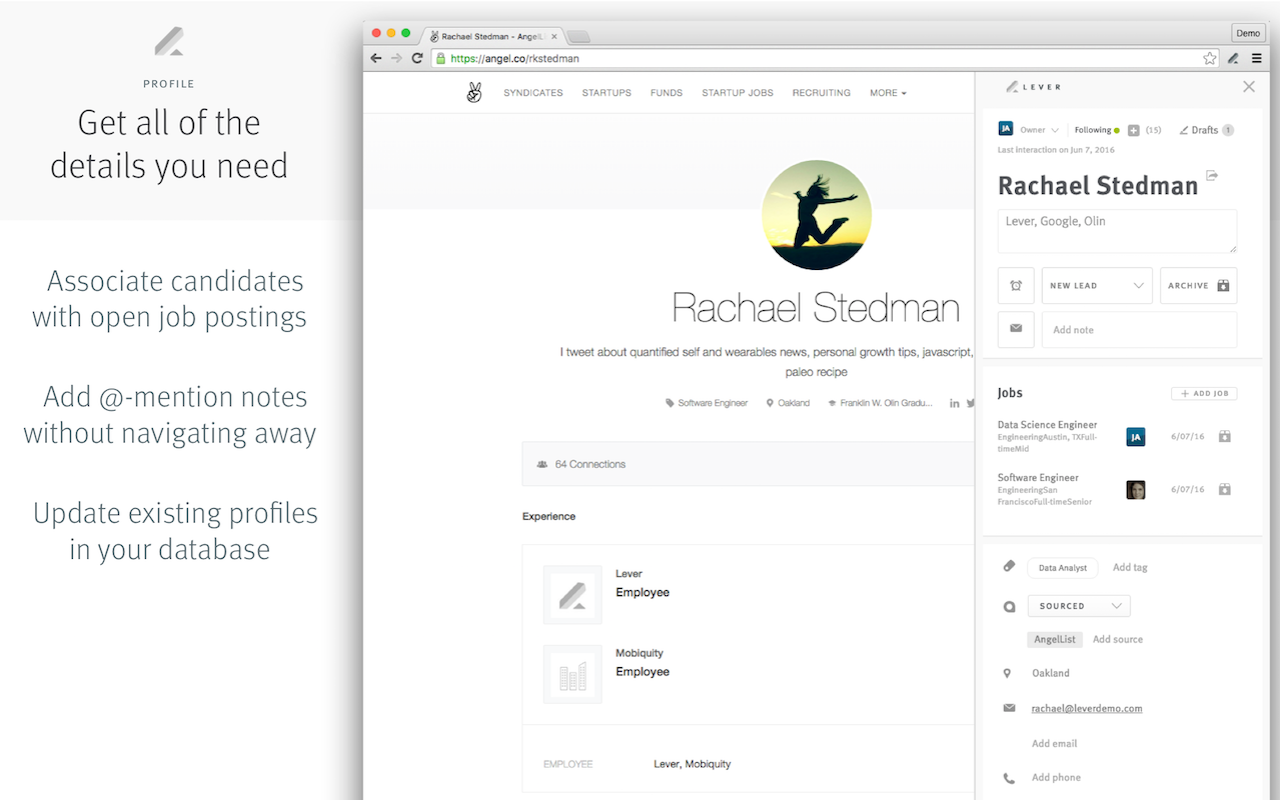
Task: Open Drafts with pencil icon
Action: pyautogui.click(x=1206, y=130)
